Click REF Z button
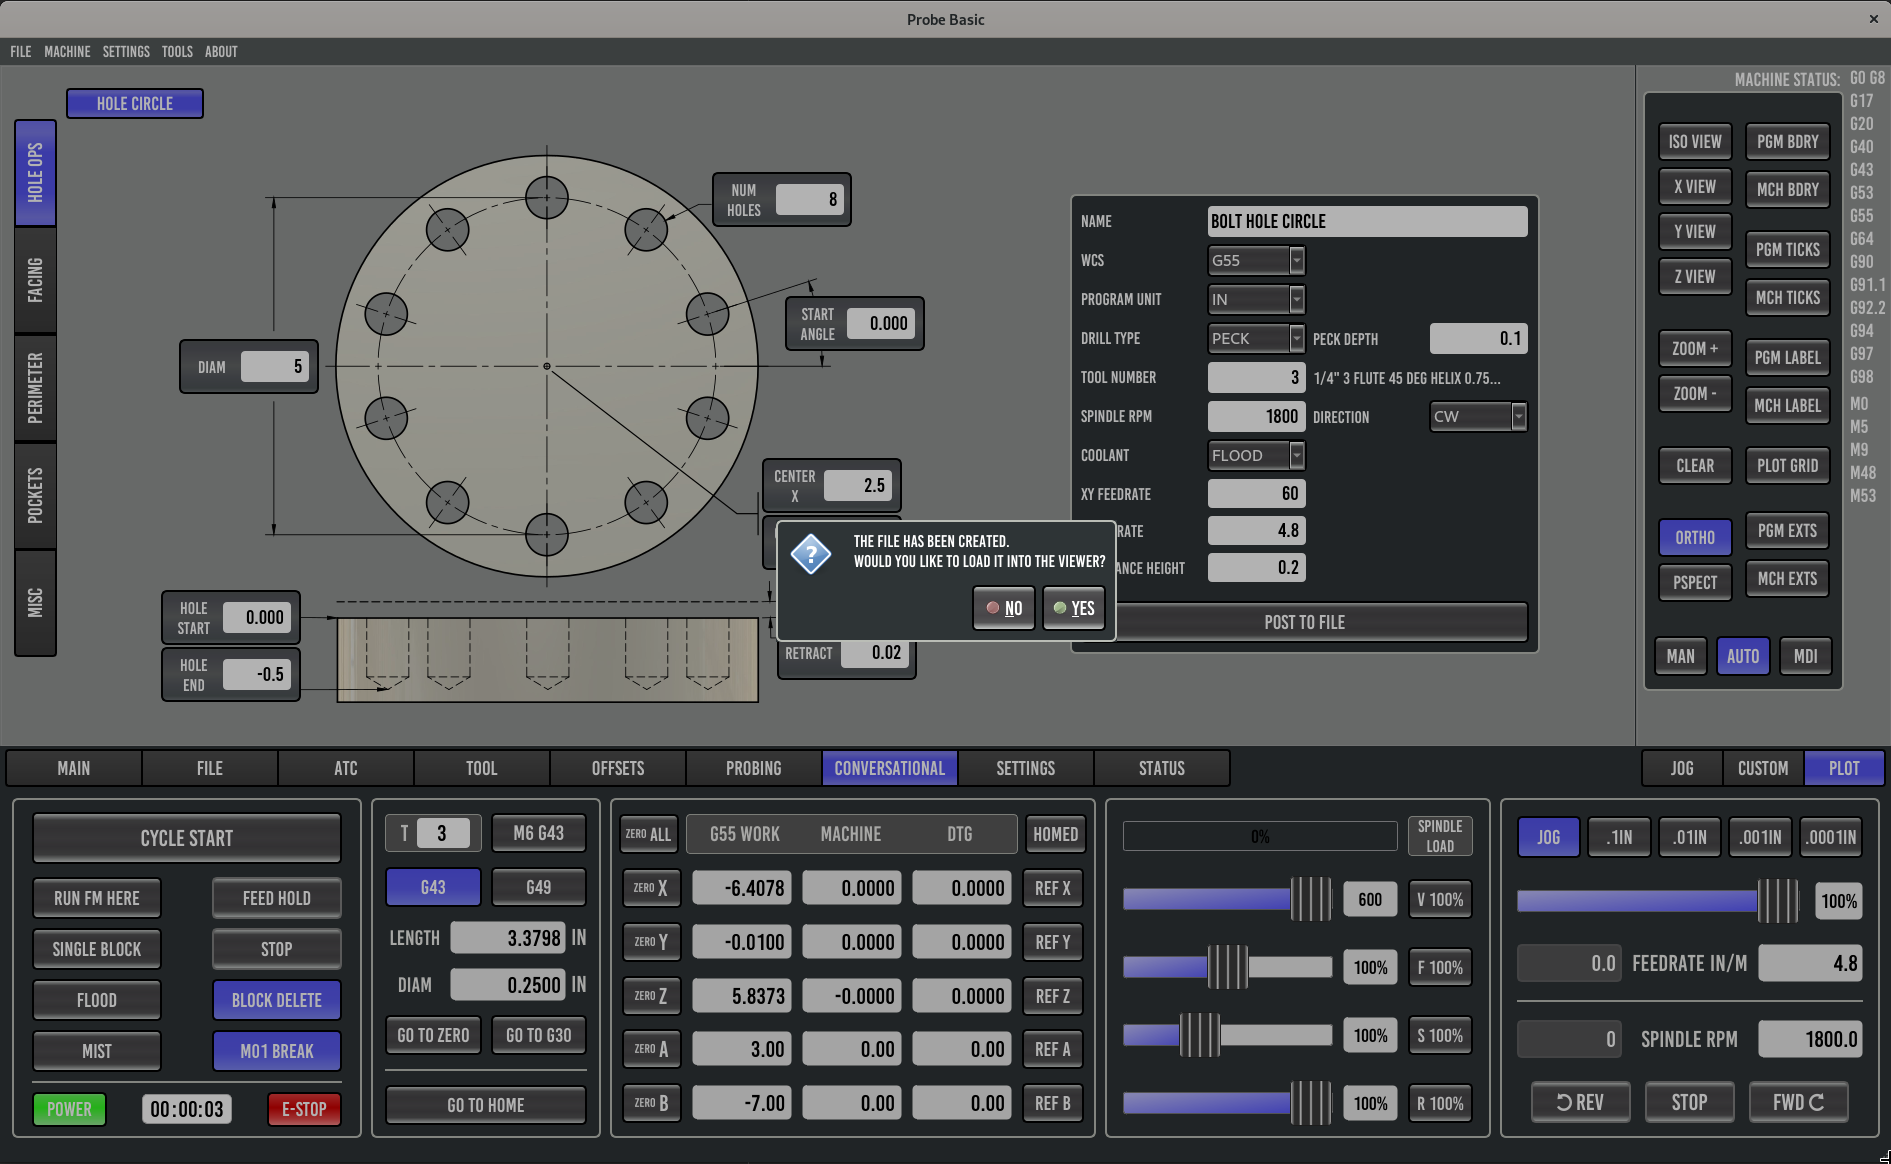The width and height of the screenshot is (1891, 1164). [x=1053, y=996]
